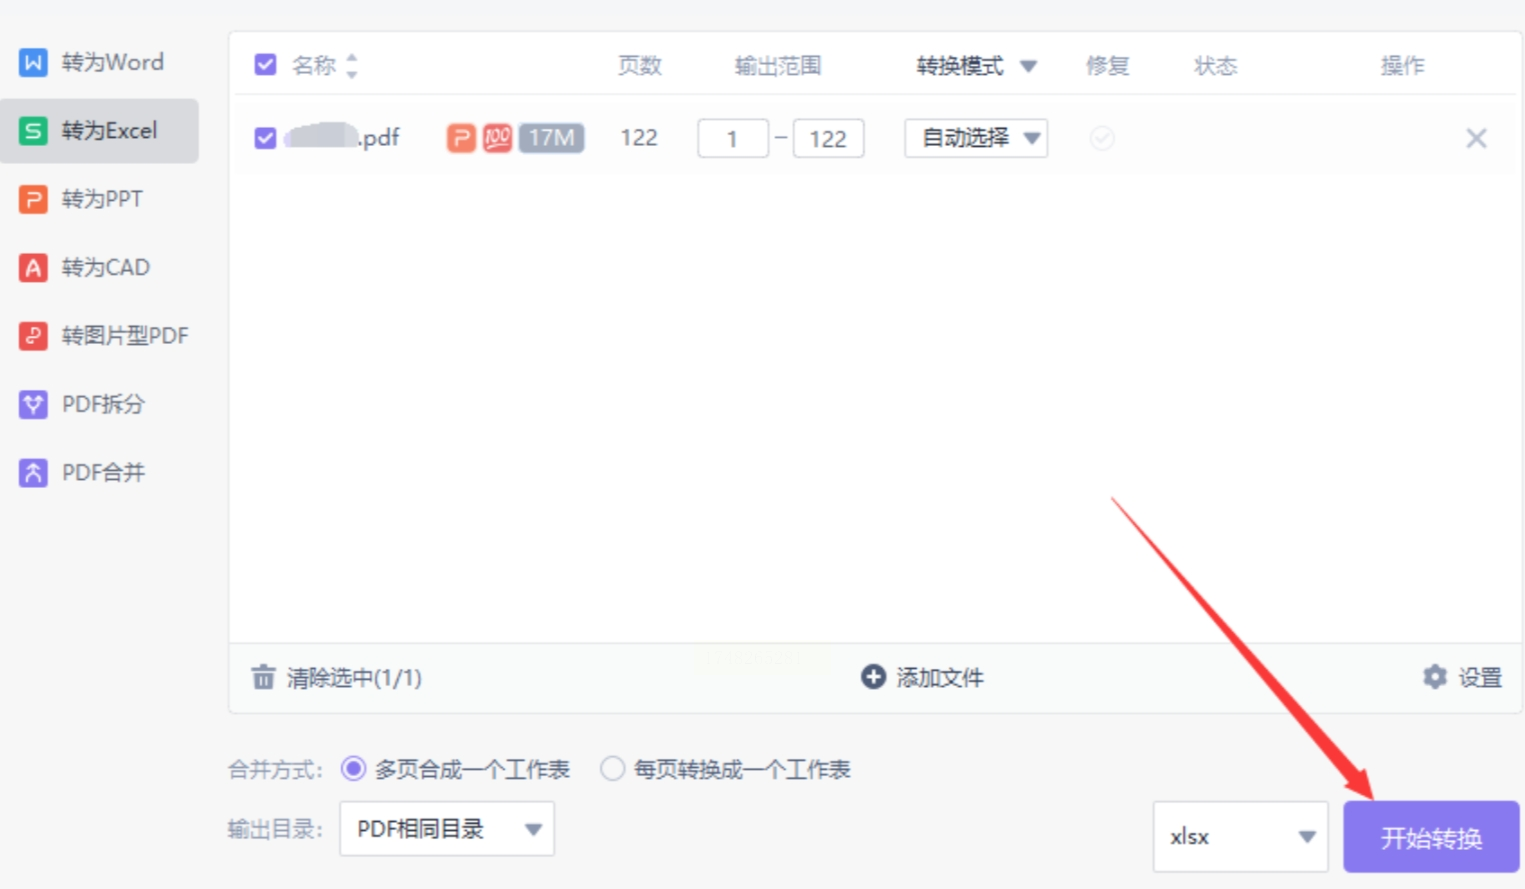The image size is (1525, 889).
Task: Click the plus icon to add file
Action: tap(873, 677)
